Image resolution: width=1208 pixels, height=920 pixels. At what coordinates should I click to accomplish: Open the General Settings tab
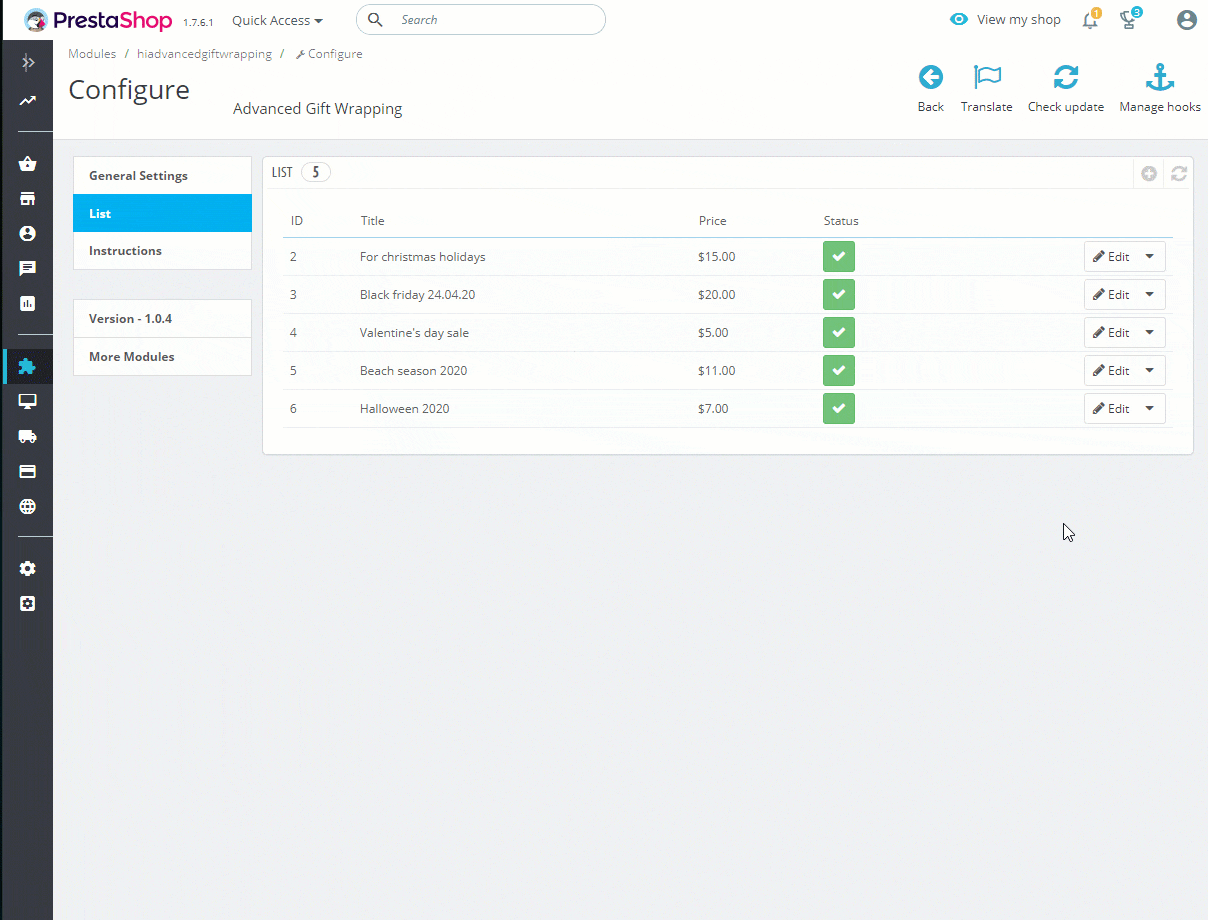coord(162,175)
